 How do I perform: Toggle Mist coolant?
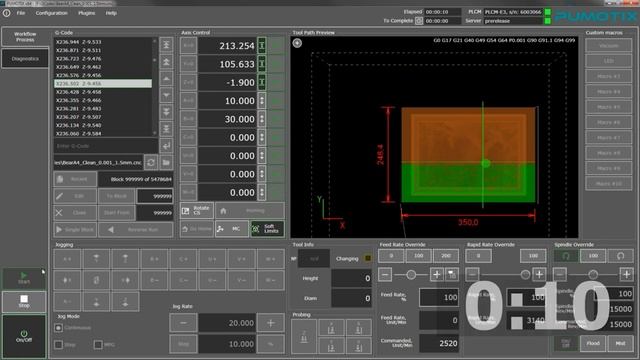620,344
